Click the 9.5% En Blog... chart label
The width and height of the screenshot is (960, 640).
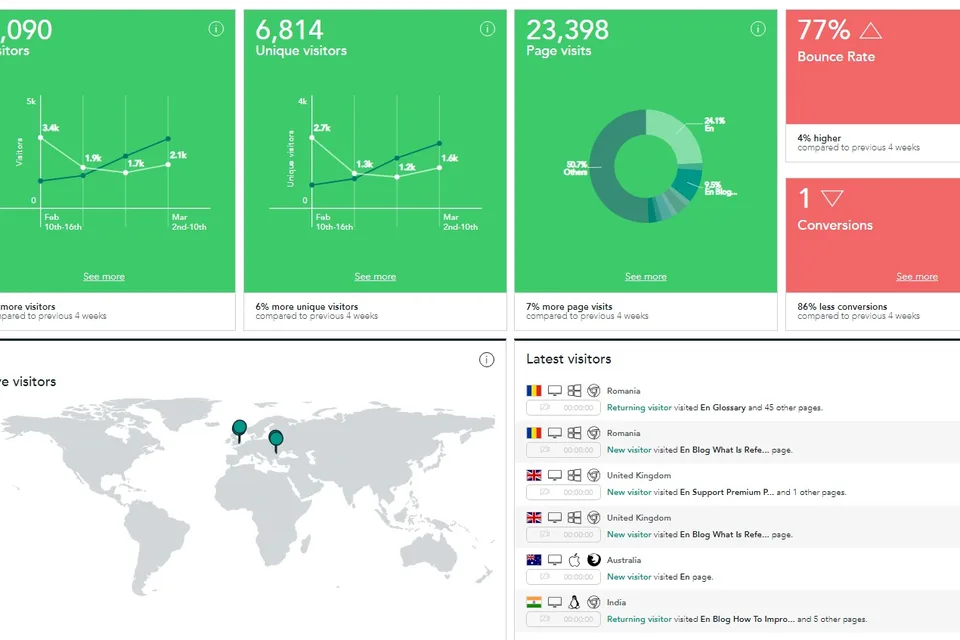[720, 189]
